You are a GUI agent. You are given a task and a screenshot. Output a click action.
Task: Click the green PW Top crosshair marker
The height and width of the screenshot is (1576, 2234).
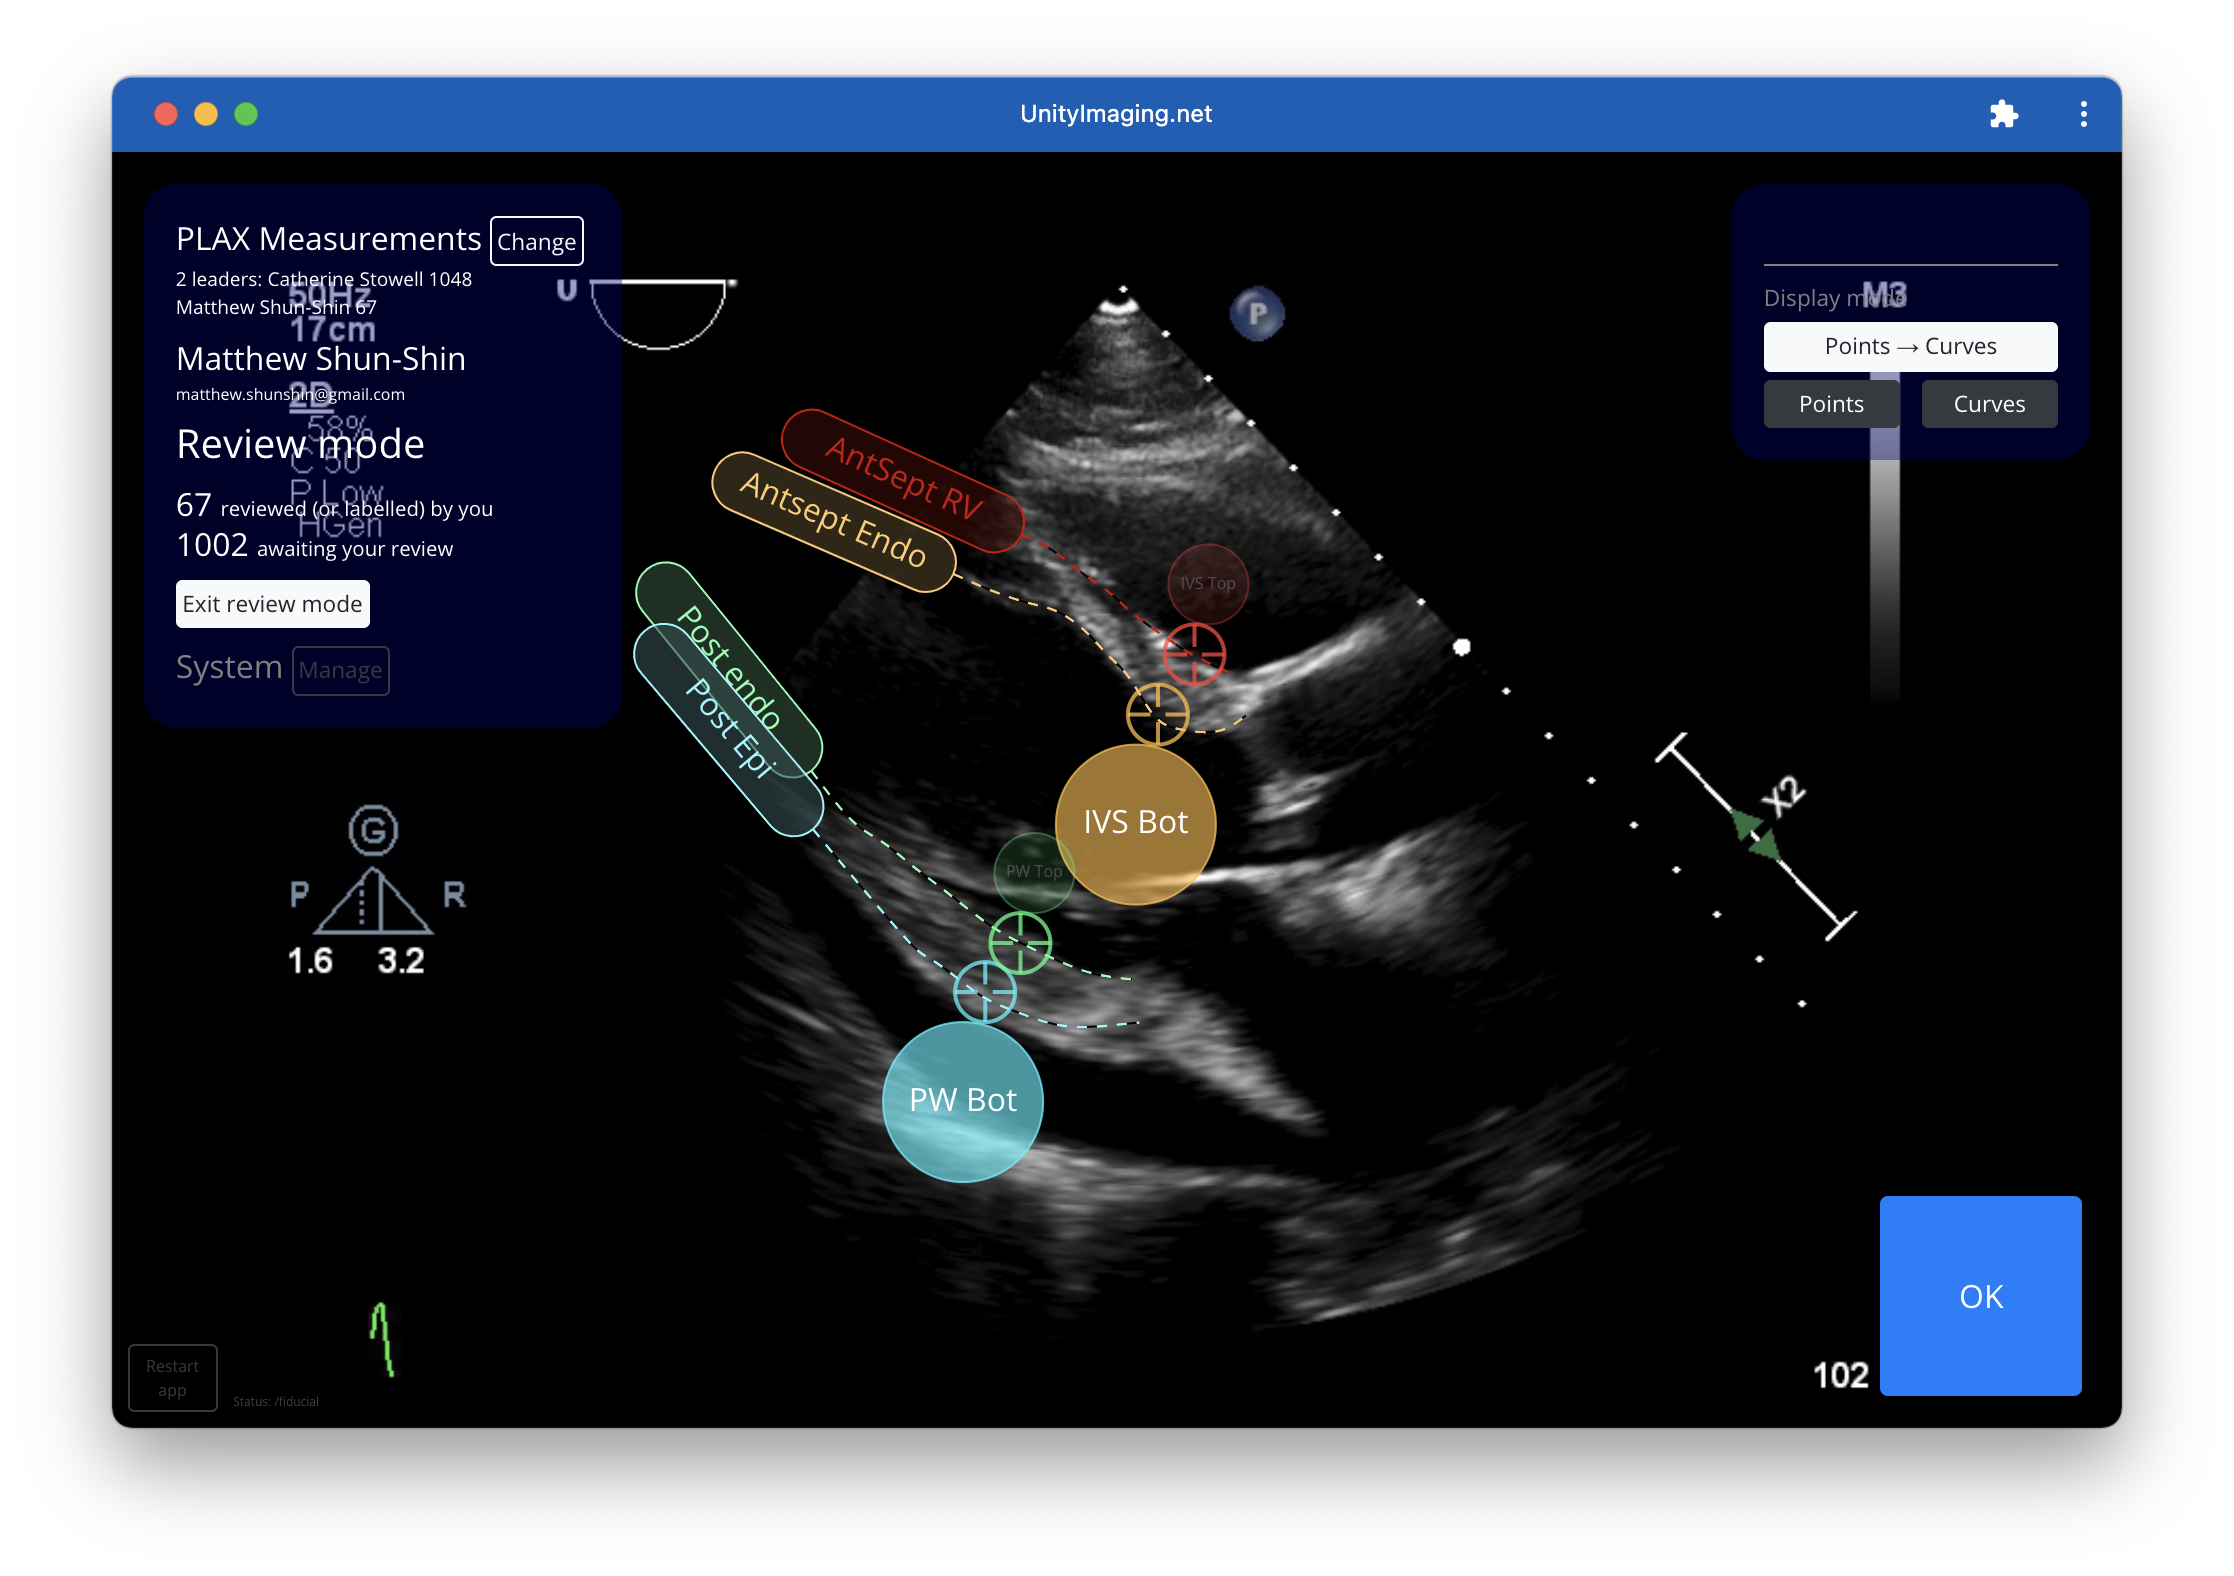1020,943
